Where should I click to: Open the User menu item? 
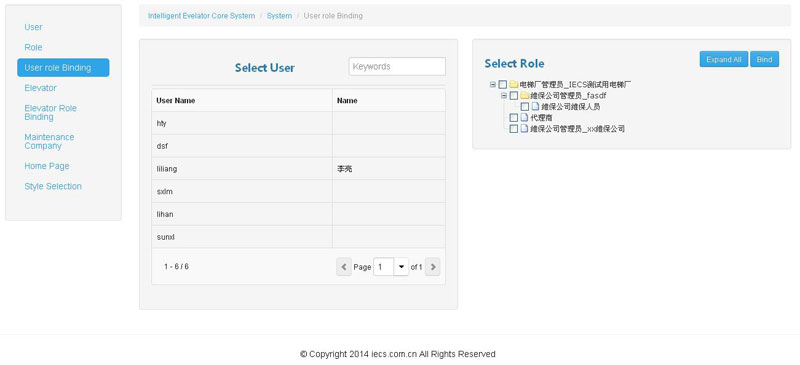point(33,27)
